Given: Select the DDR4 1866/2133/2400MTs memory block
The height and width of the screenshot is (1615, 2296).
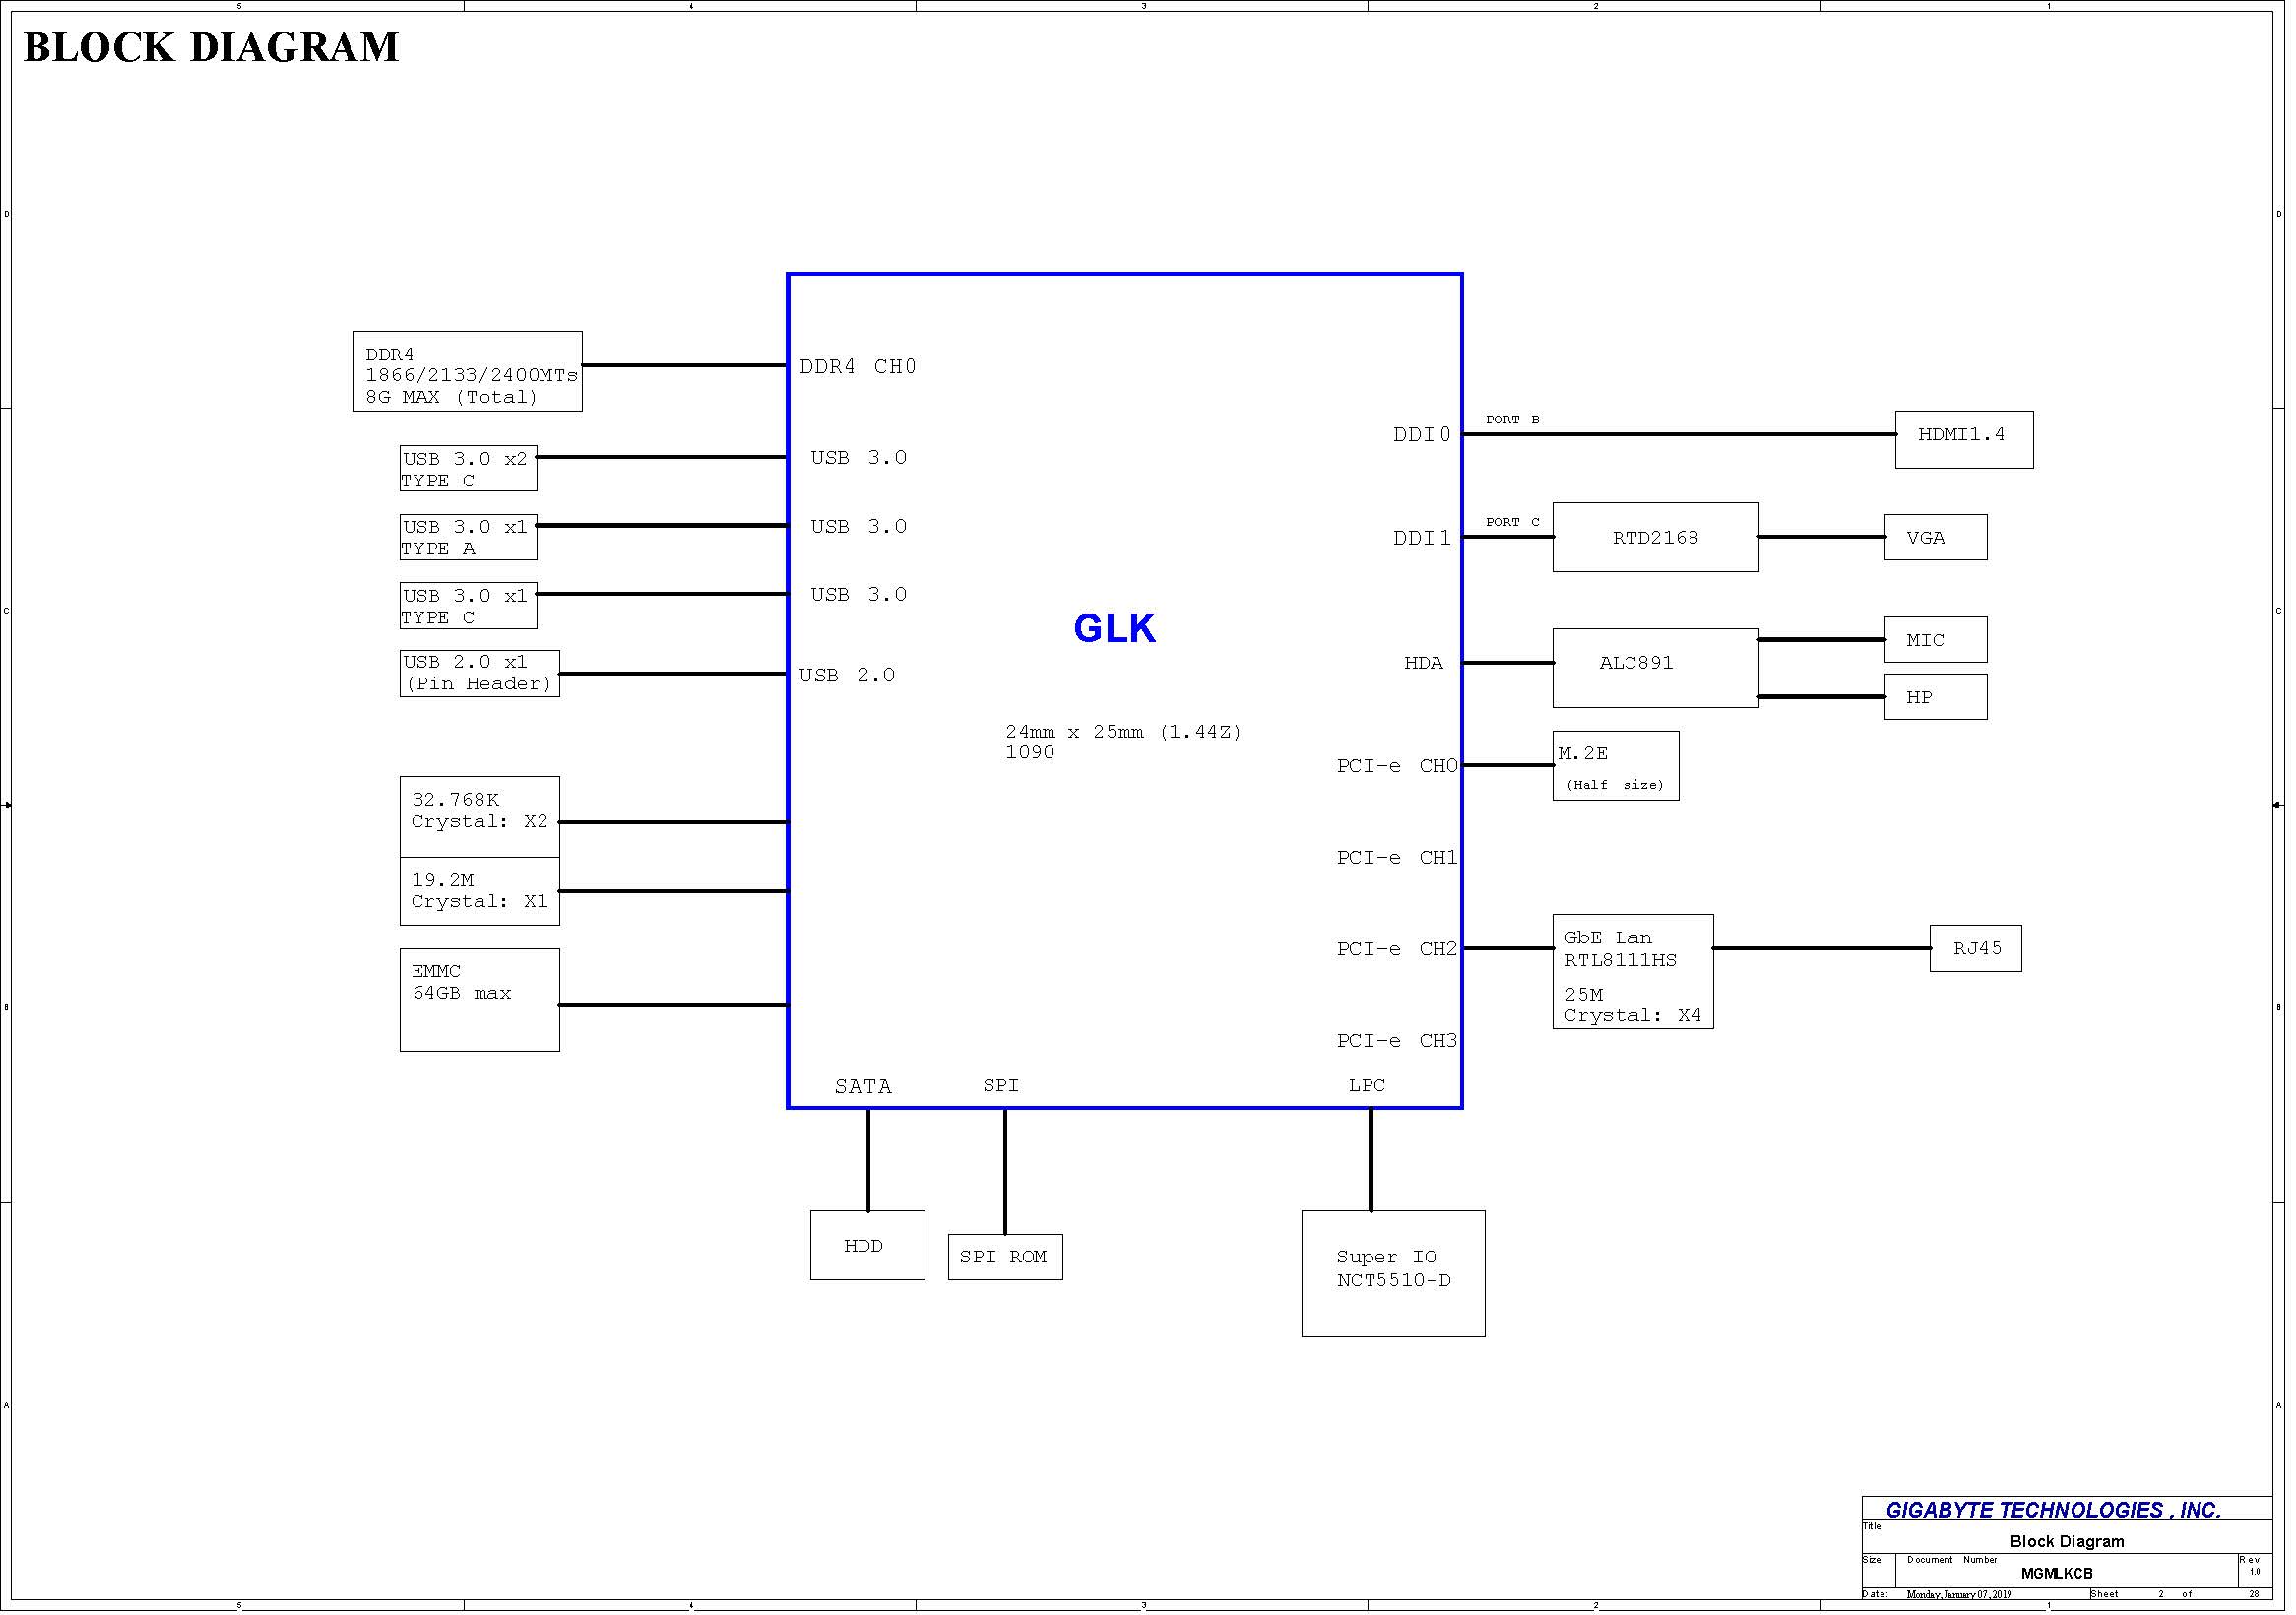Looking at the screenshot, I should (x=469, y=373).
